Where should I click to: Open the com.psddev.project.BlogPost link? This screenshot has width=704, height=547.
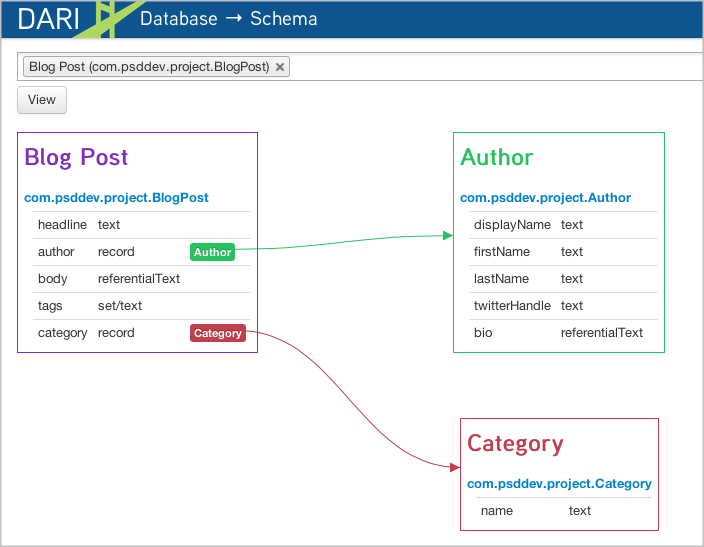coord(116,198)
